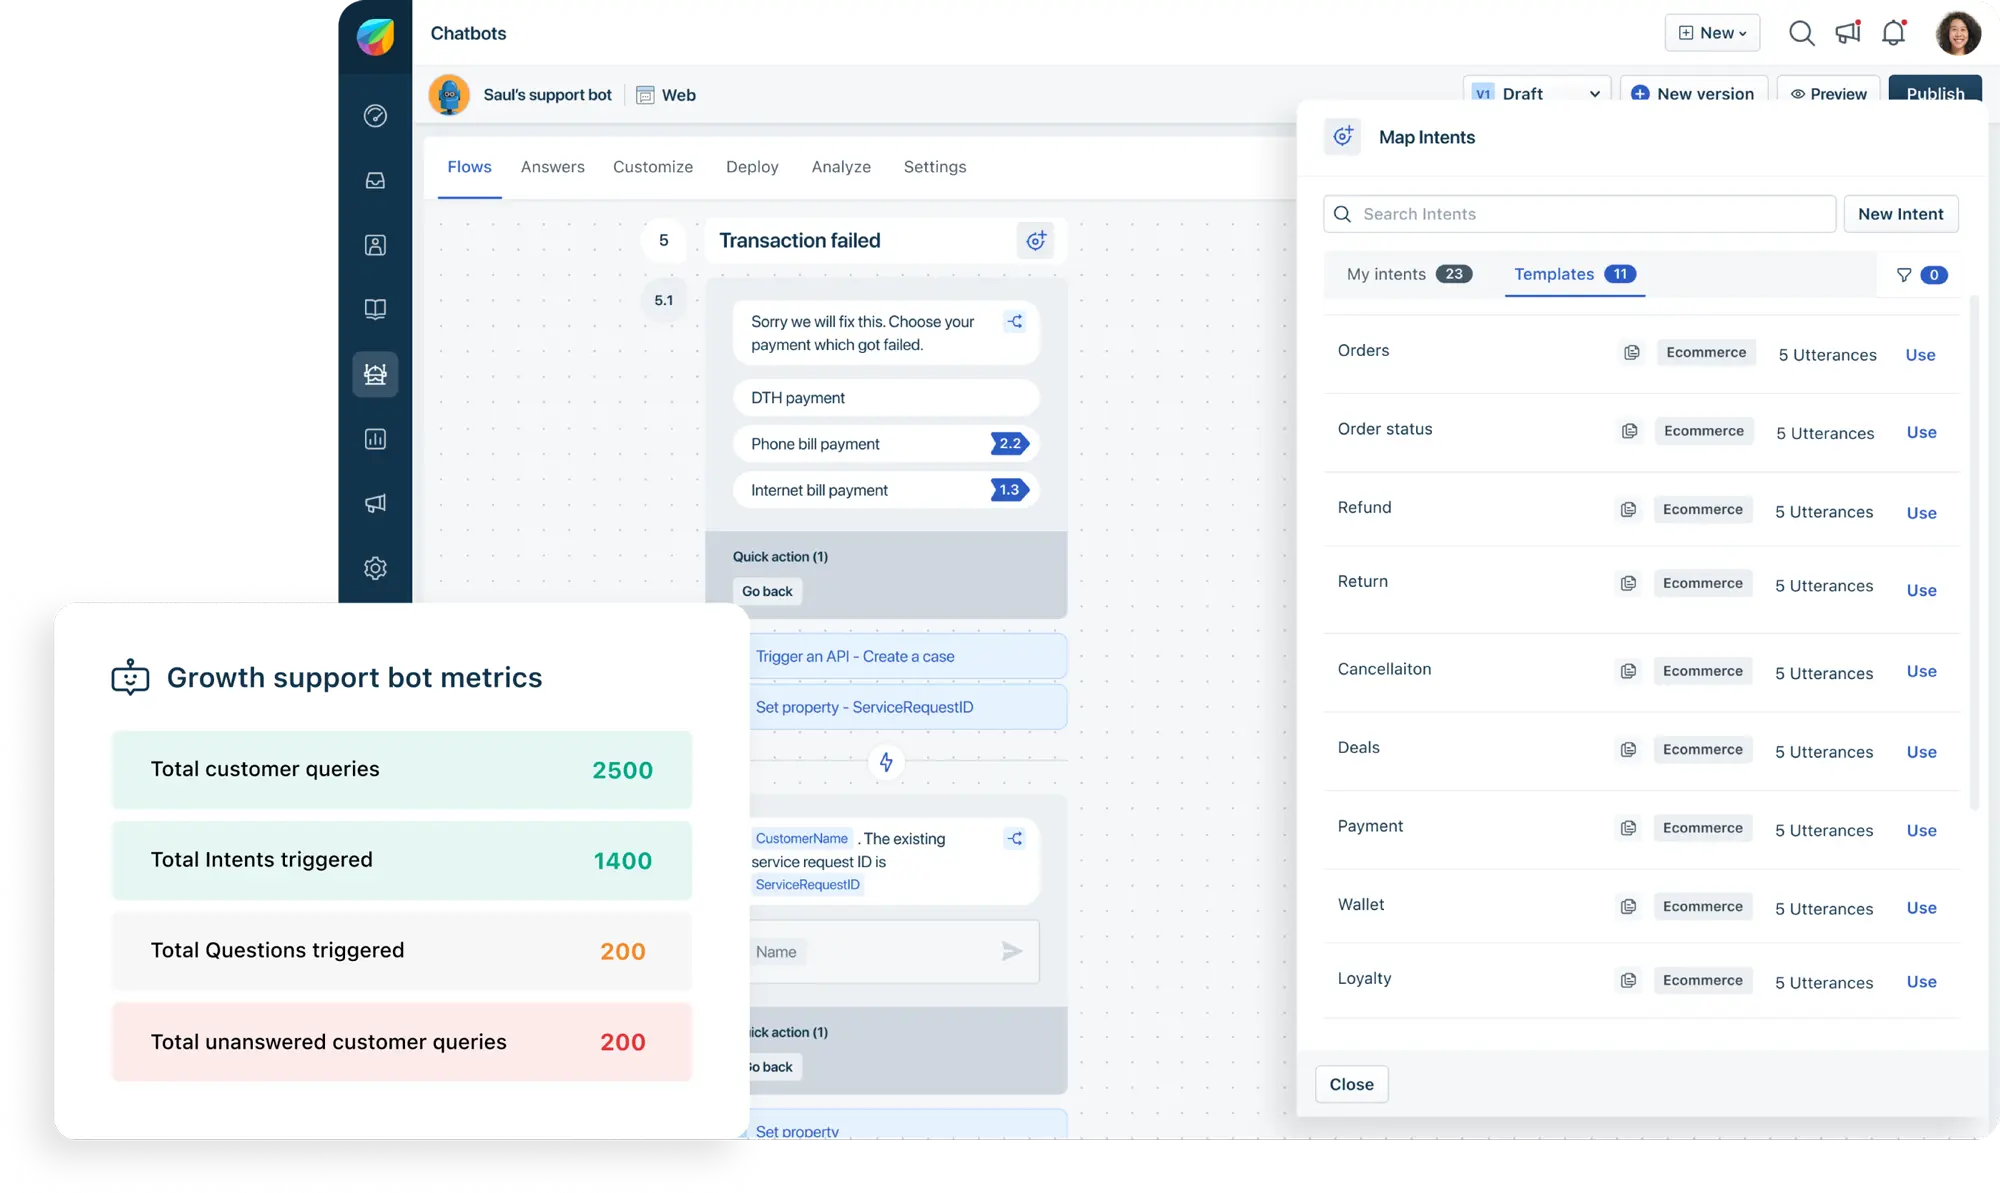This screenshot has height=1193, width=2000.
Task: Click branch icon on Sorry message block
Action: pyautogui.click(x=1014, y=322)
